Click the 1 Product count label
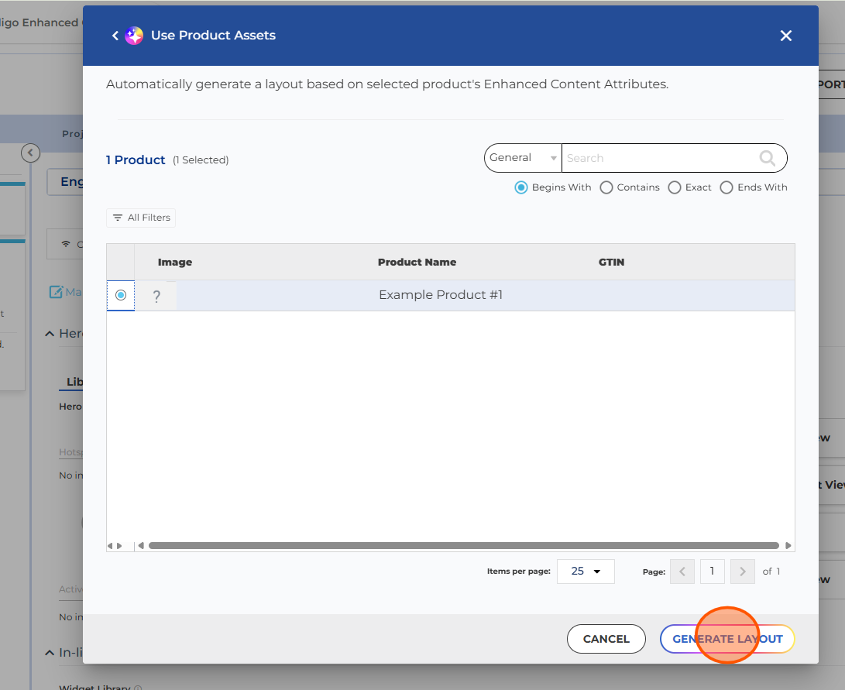The width and height of the screenshot is (846, 690). tap(135, 160)
